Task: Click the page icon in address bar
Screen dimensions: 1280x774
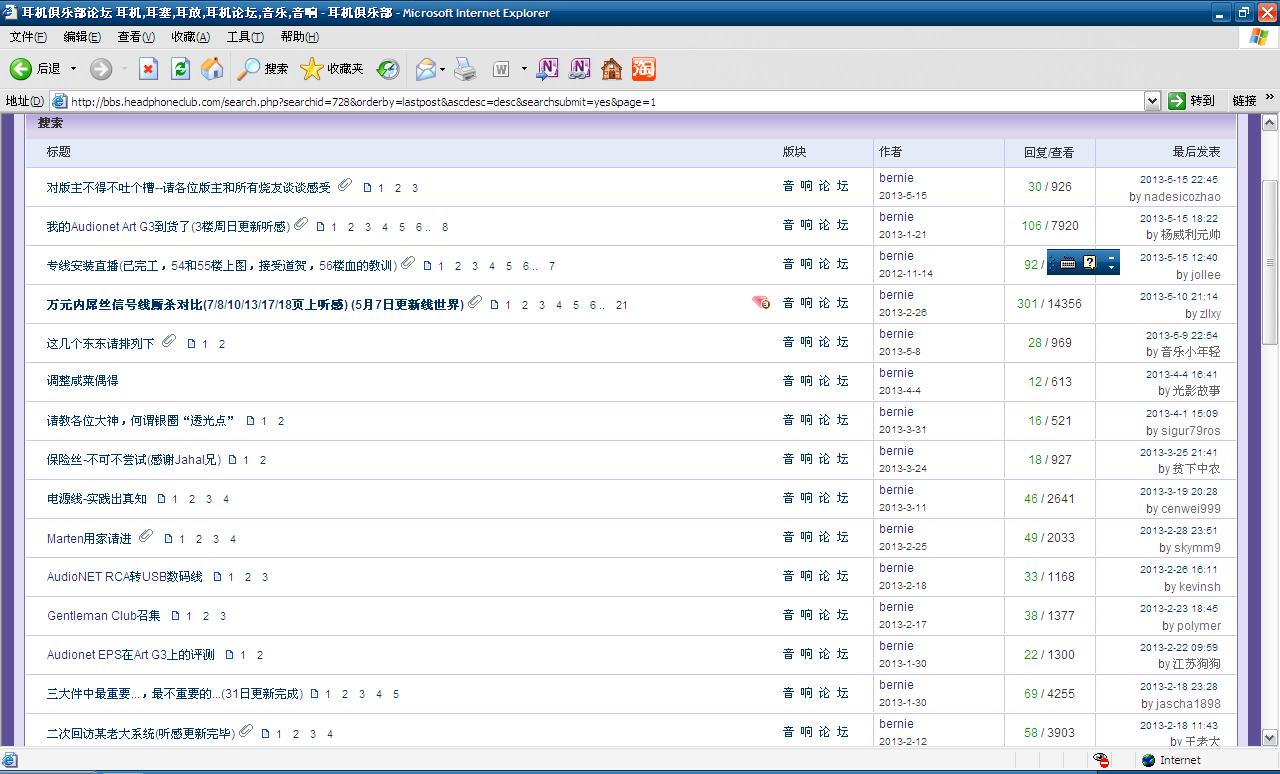Action: 59,101
